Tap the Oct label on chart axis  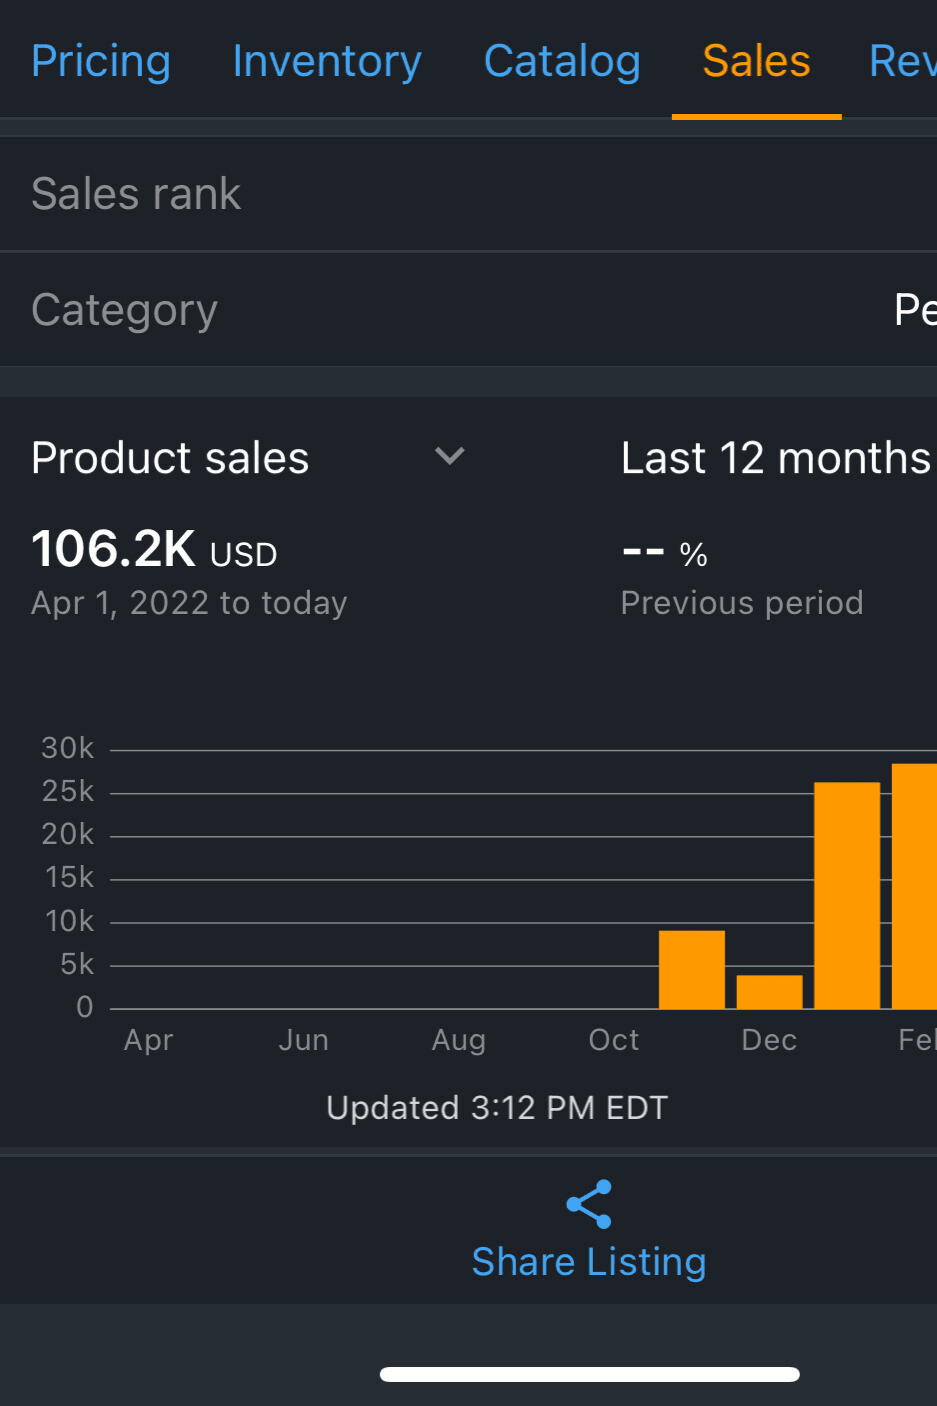click(x=614, y=1040)
